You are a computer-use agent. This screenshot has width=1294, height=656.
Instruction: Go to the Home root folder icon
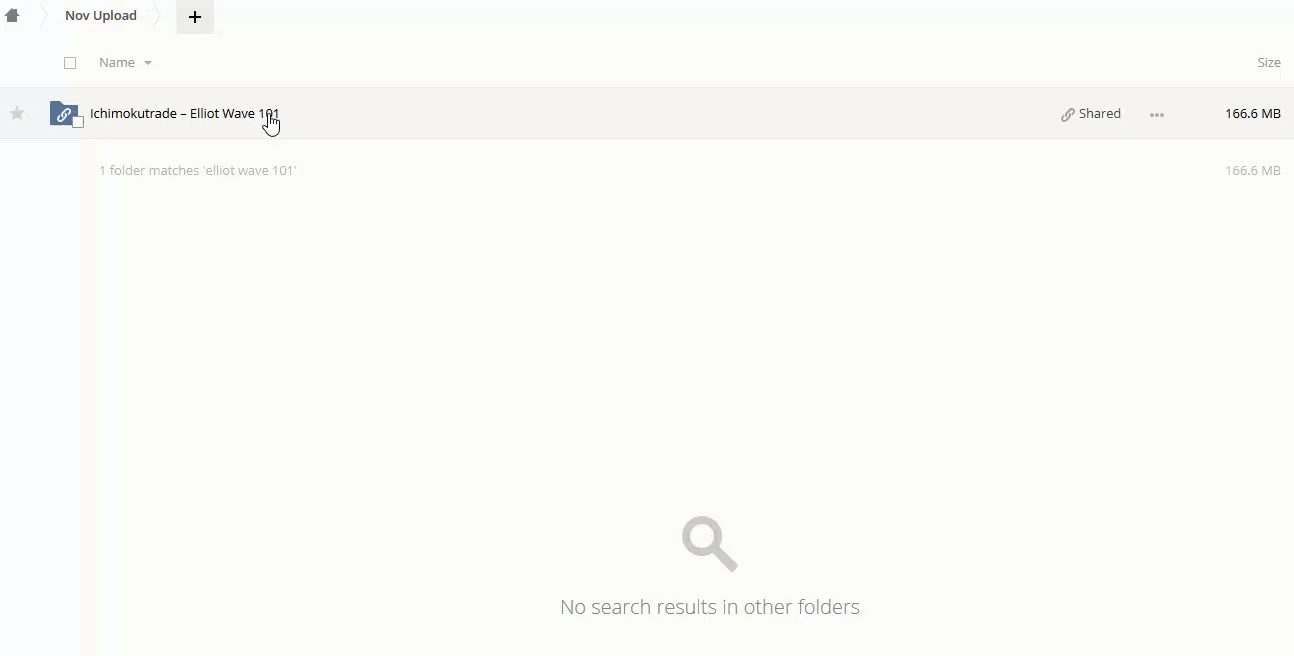point(12,16)
